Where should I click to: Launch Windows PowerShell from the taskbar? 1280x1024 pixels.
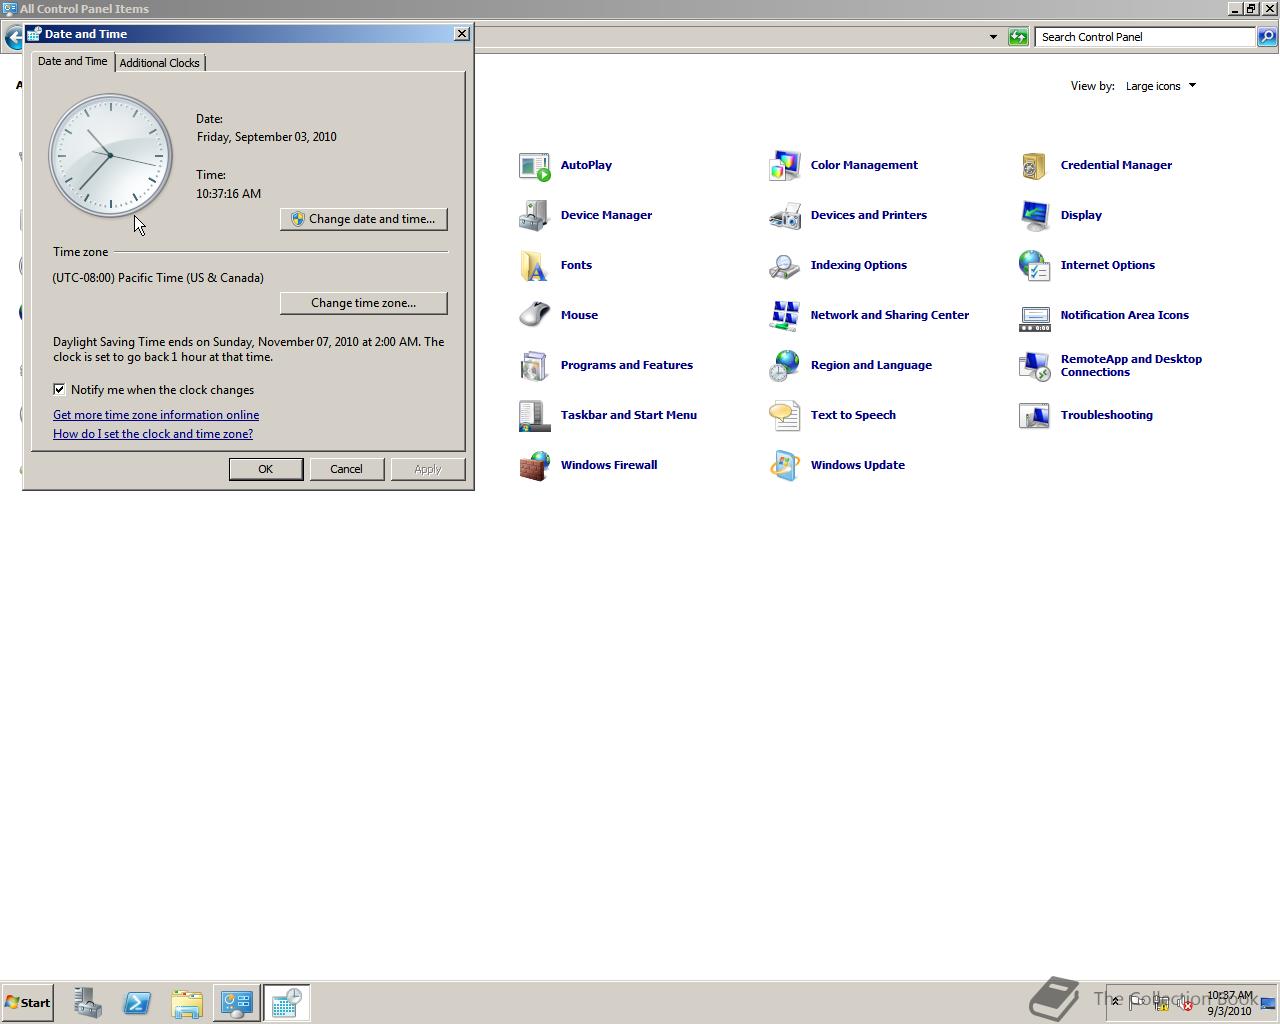point(137,1003)
